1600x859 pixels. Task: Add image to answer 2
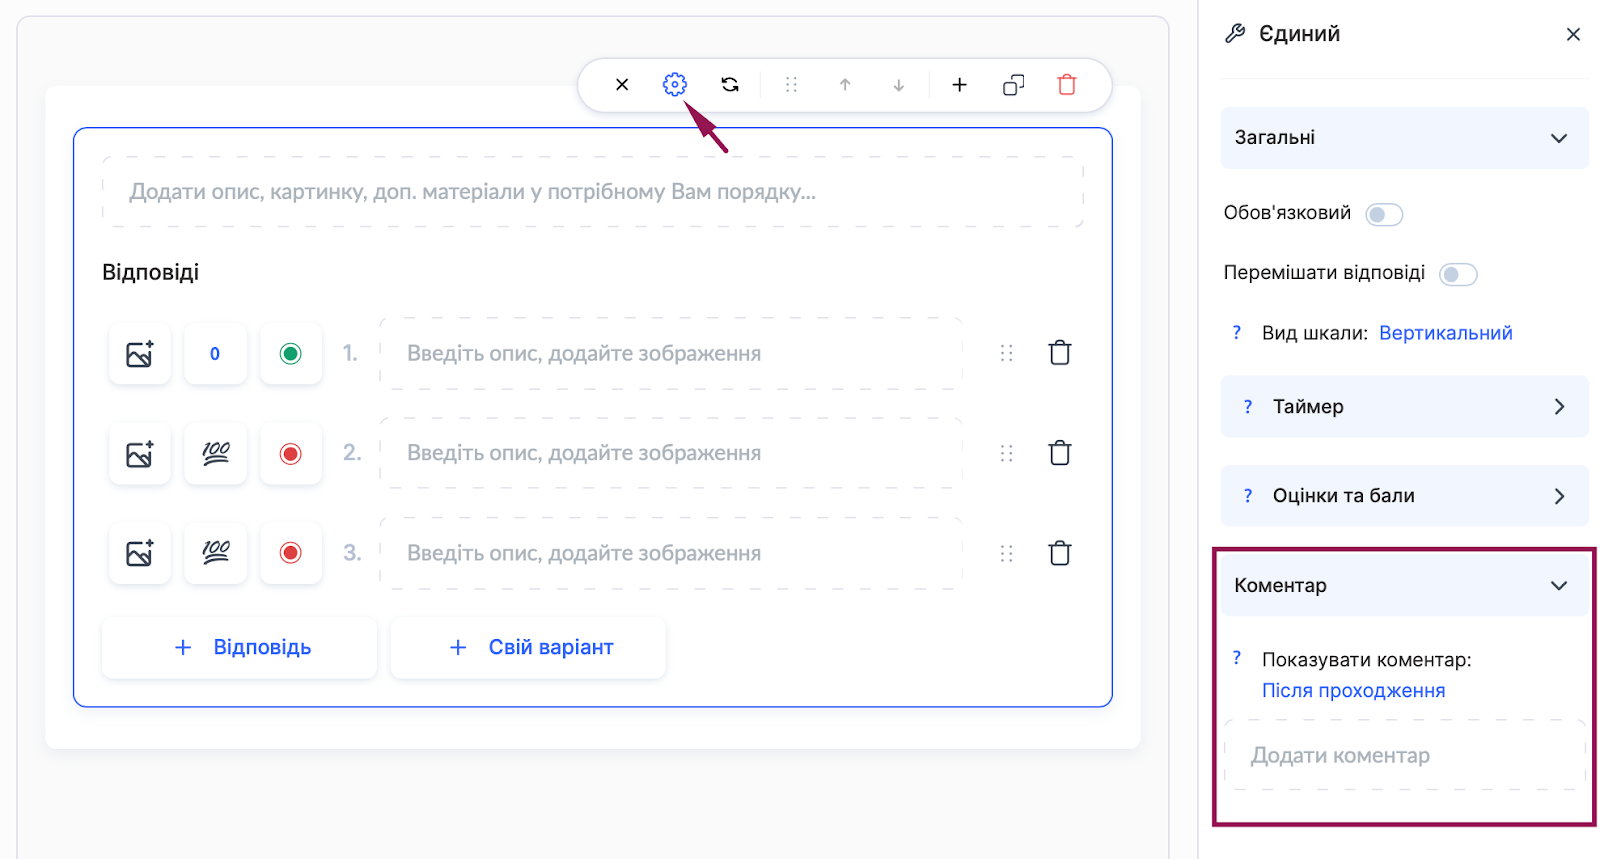click(140, 454)
